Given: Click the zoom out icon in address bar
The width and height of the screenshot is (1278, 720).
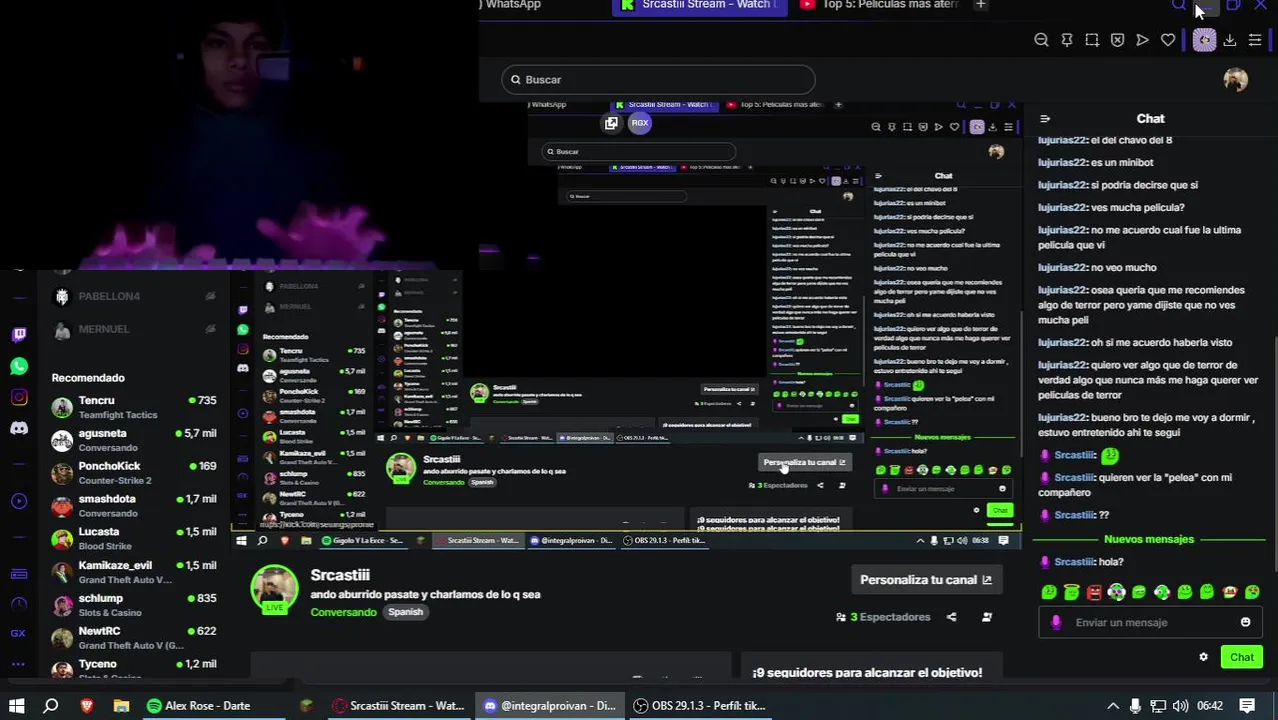Looking at the screenshot, I should click(1041, 40).
